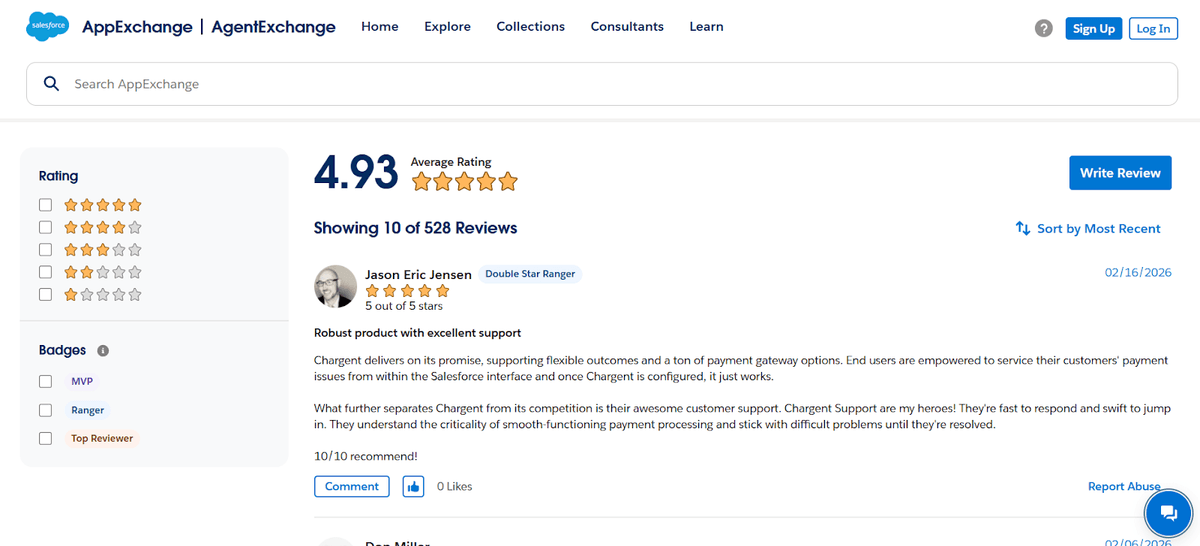Screen dimensions: 1200x546
Task: Click the Write Review button
Action: click(x=1119, y=172)
